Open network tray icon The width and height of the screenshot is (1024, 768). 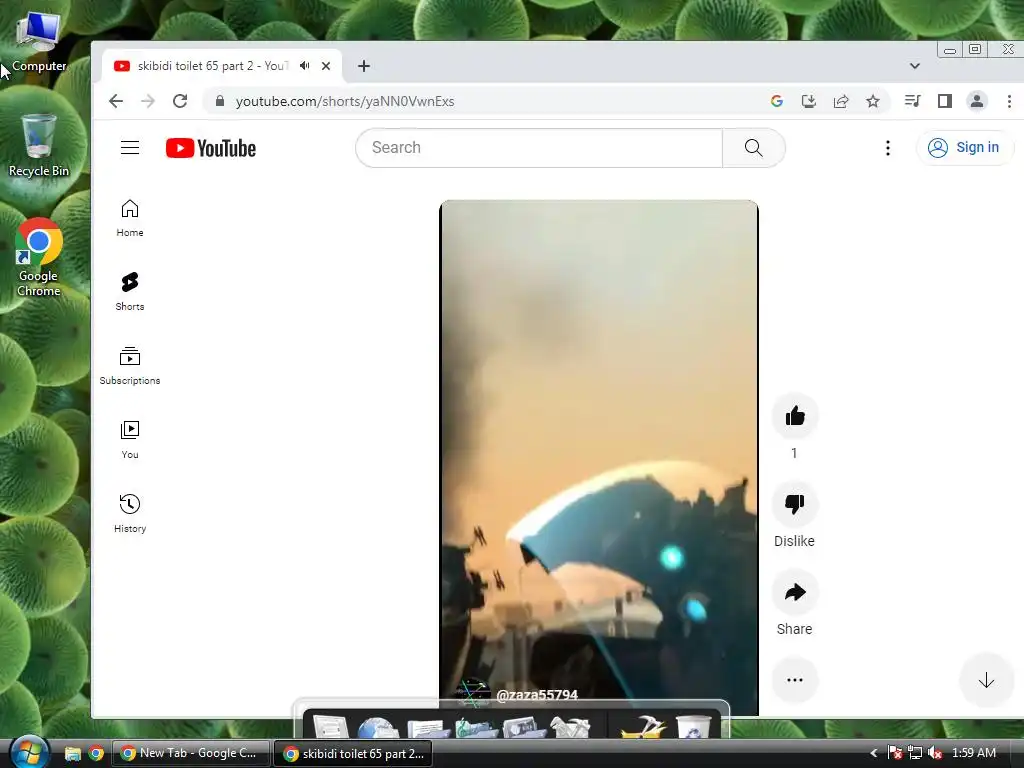pyautogui.click(x=915, y=753)
